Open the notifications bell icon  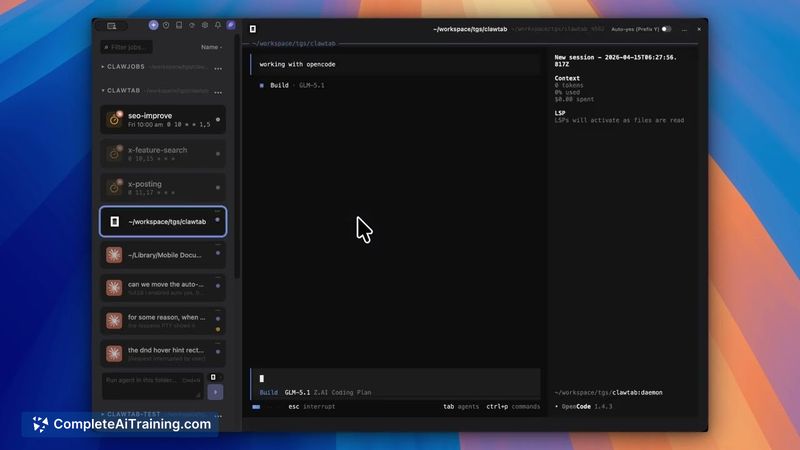coord(218,25)
